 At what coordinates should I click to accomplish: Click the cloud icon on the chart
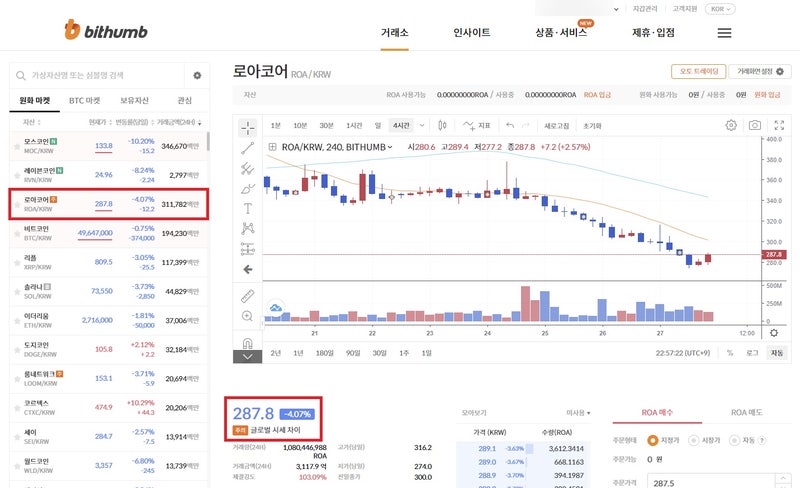(276, 308)
